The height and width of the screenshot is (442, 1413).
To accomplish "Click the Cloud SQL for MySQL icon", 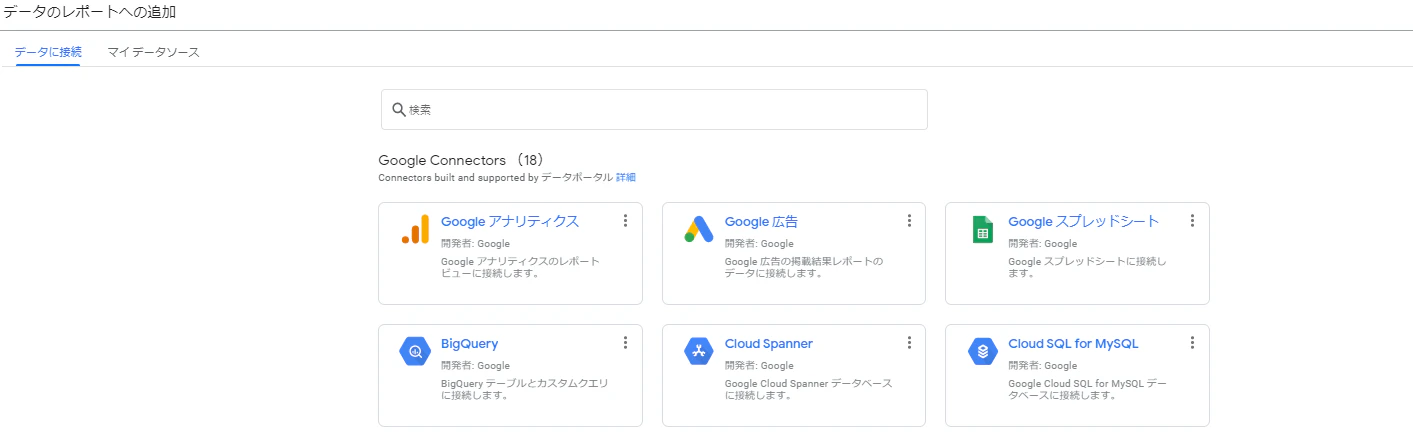I will (982, 351).
